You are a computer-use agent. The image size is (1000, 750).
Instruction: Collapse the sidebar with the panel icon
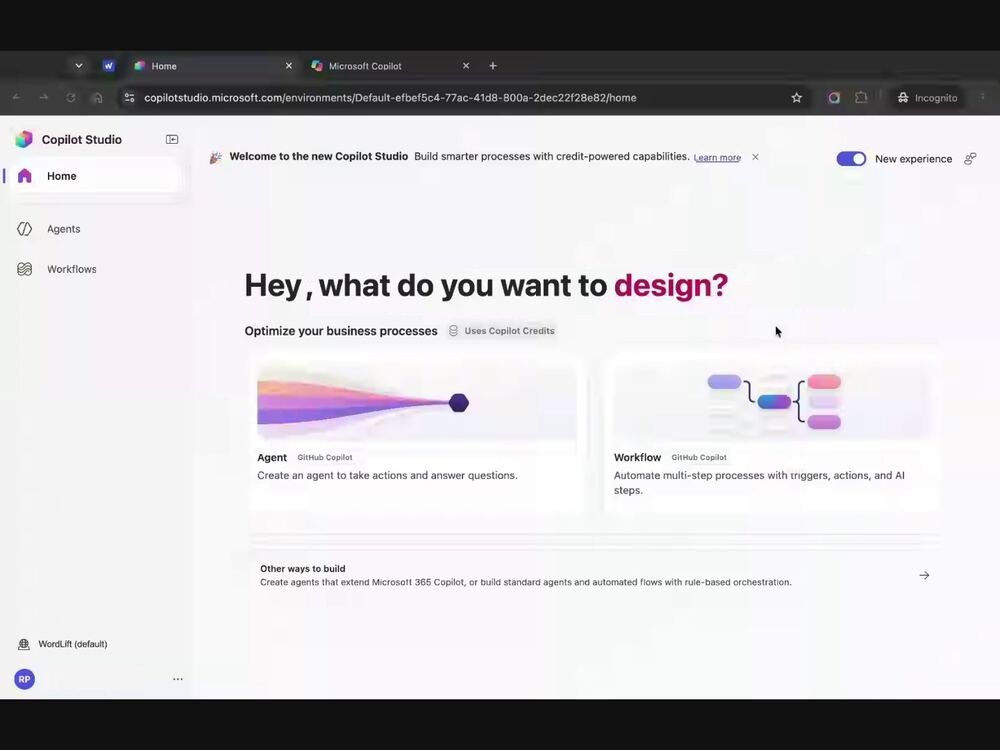172,139
